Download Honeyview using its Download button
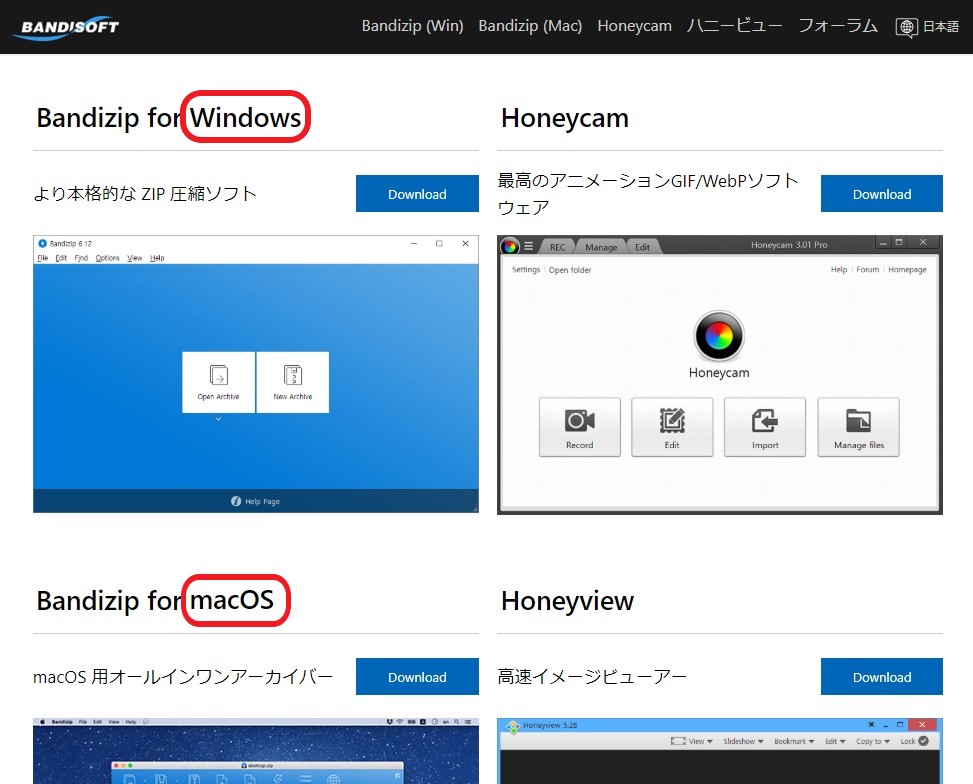Viewport: 973px width, 784px height. click(x=881, y=677)
